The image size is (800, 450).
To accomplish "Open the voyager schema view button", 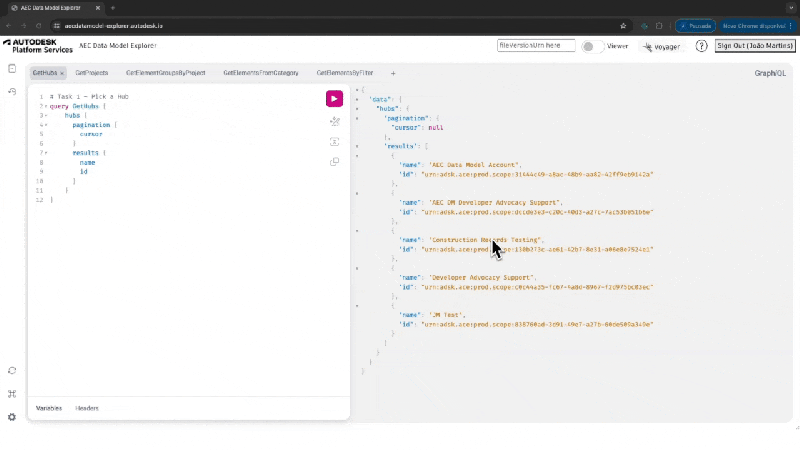I will (662, 46).
